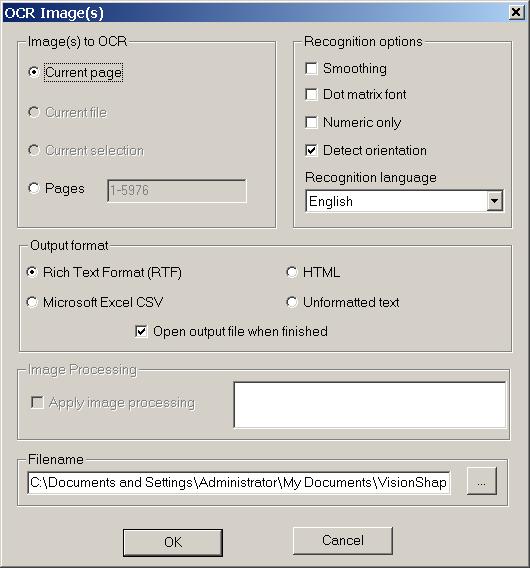Click the Filename path text field

coord(239,483)
